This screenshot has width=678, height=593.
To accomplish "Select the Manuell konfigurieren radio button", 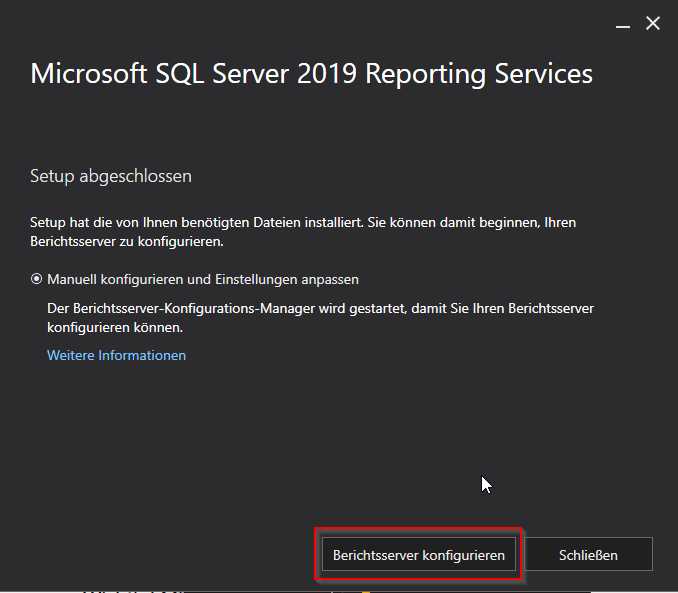I will [x=37, y=280].
